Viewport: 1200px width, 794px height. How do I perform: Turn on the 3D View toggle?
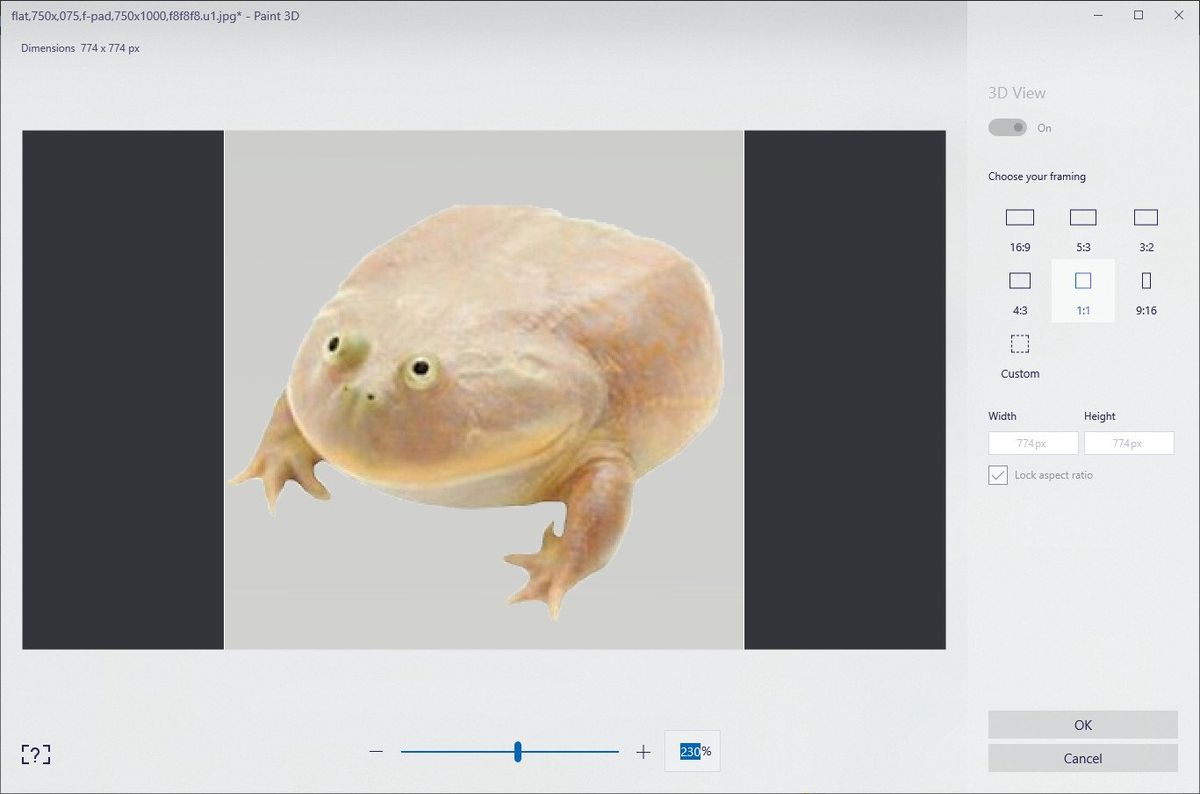[x=1007, y=127]
